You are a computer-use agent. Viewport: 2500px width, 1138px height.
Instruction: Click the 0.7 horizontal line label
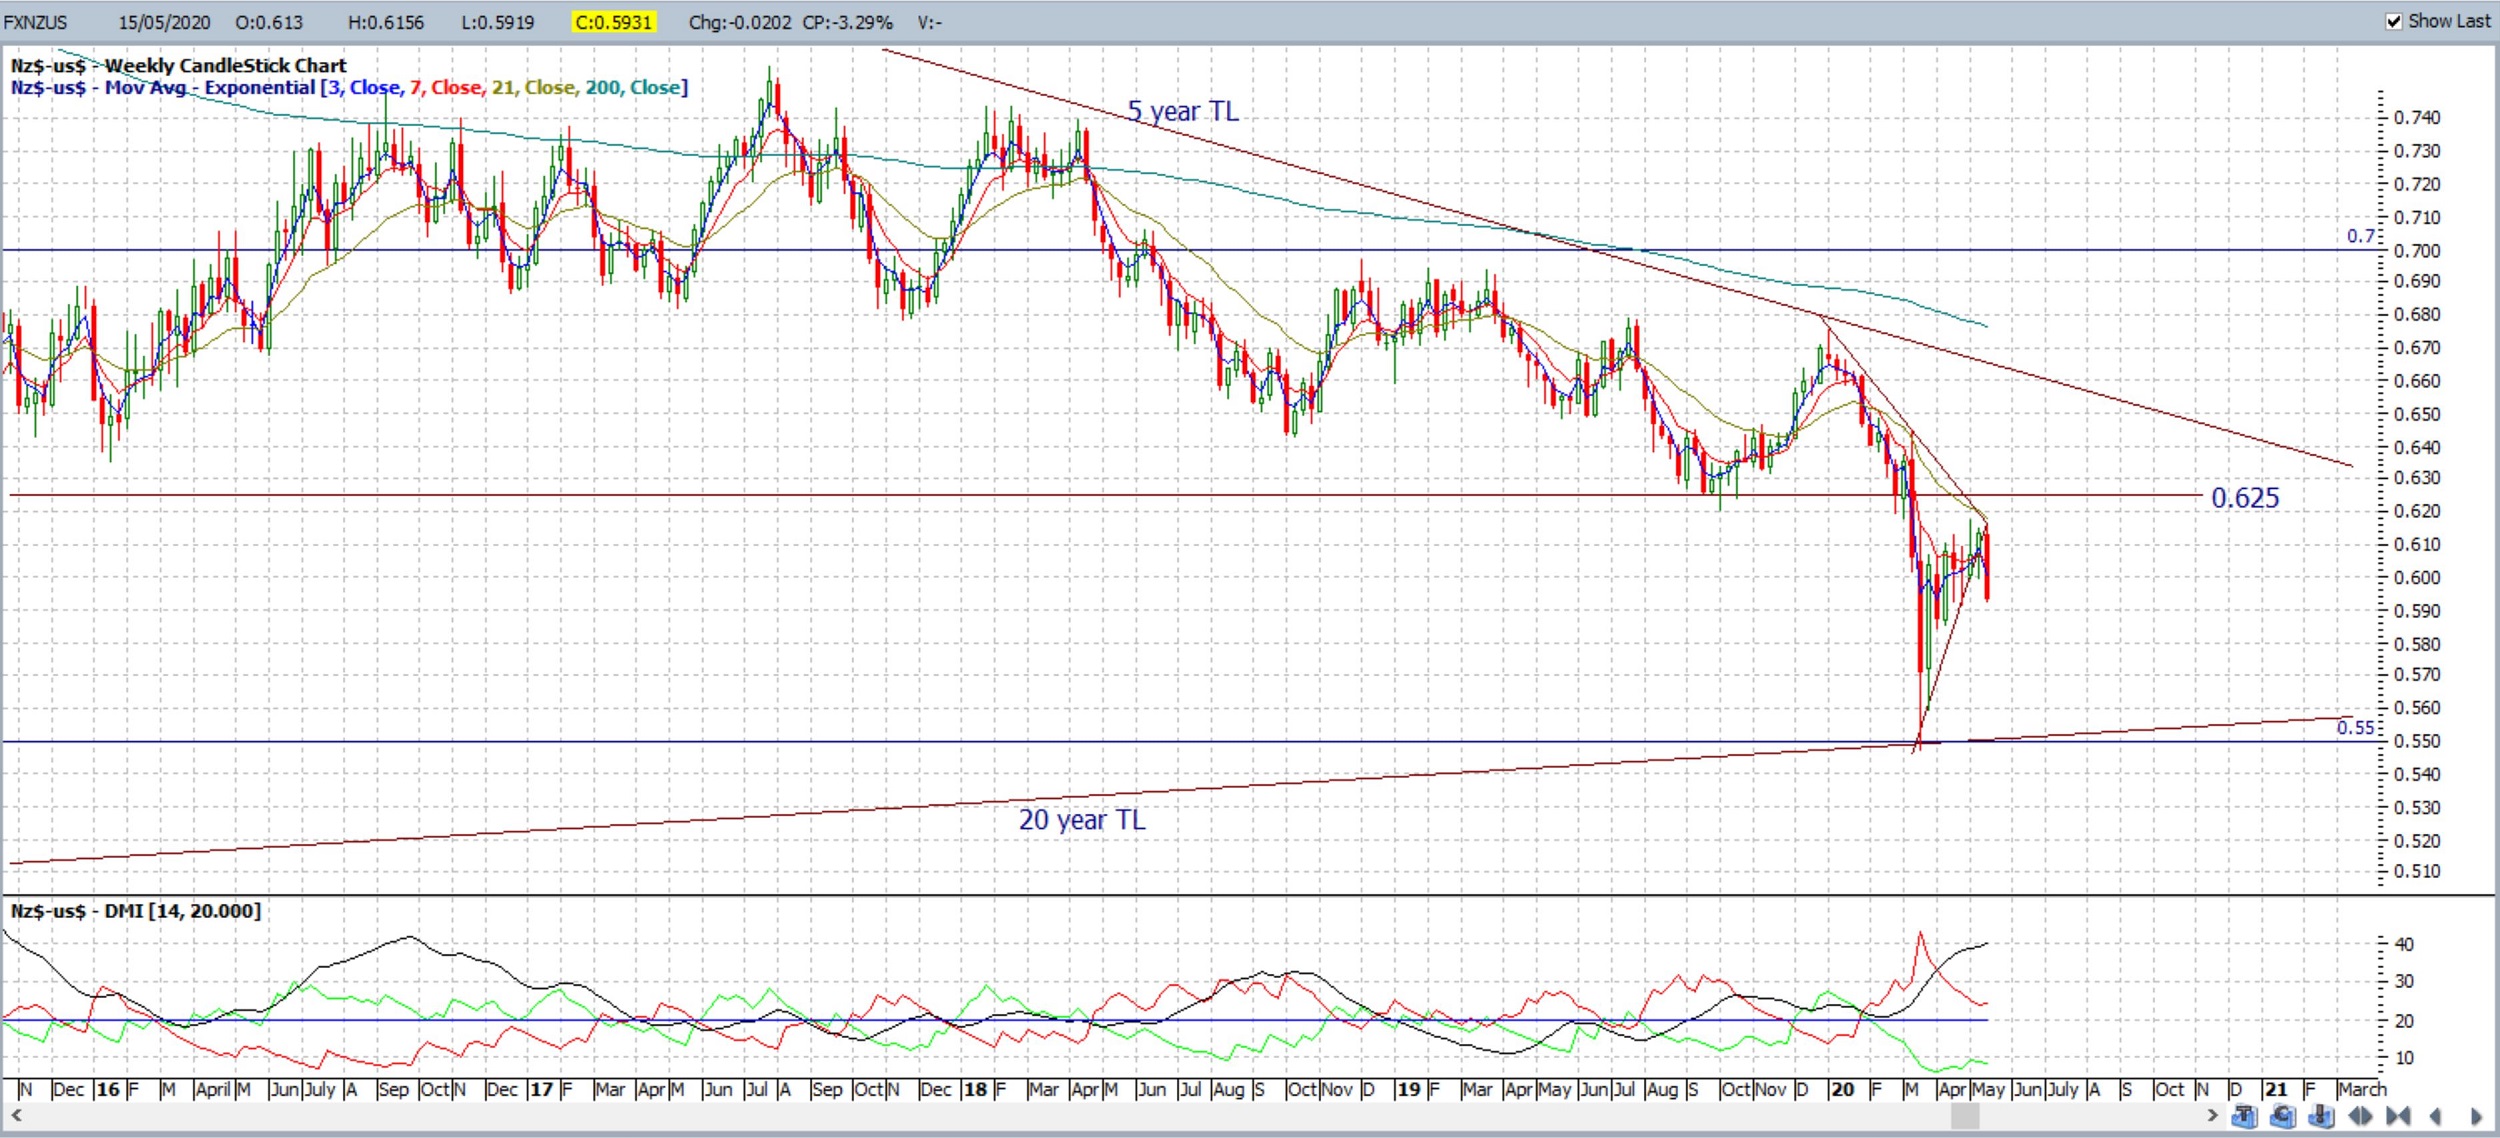pos(2361,236)
